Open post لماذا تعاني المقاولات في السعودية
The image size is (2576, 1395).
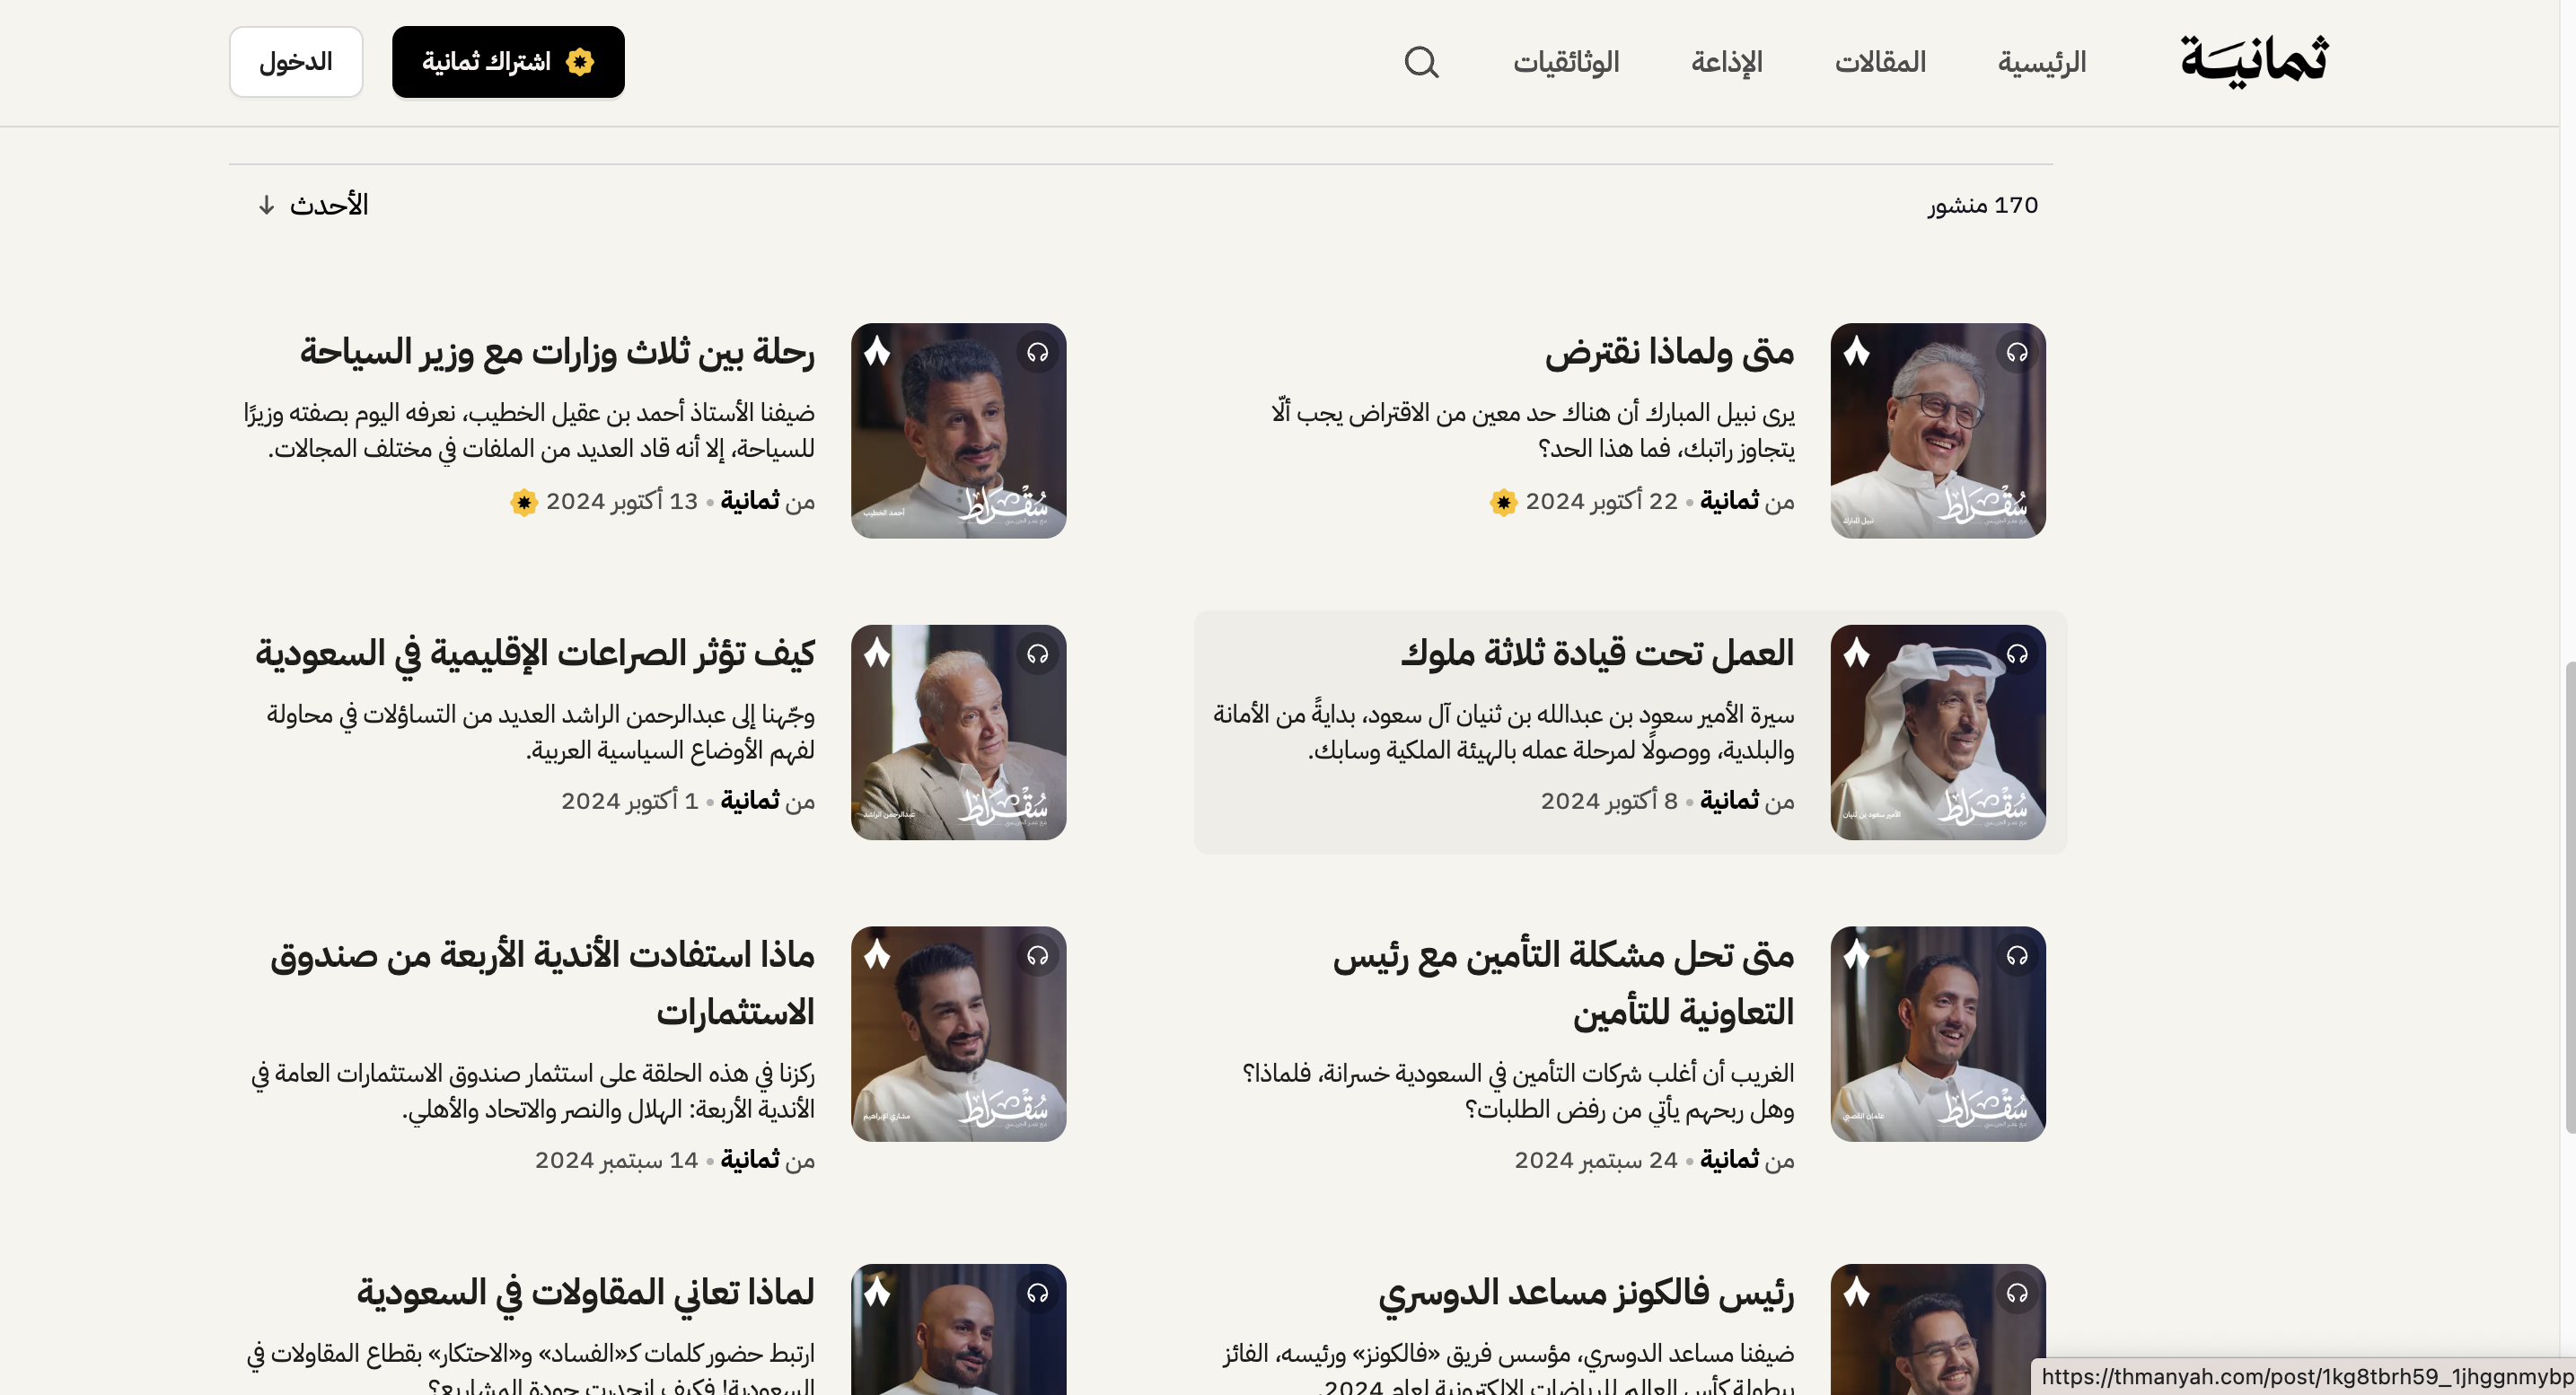(x=586, y=1293)
